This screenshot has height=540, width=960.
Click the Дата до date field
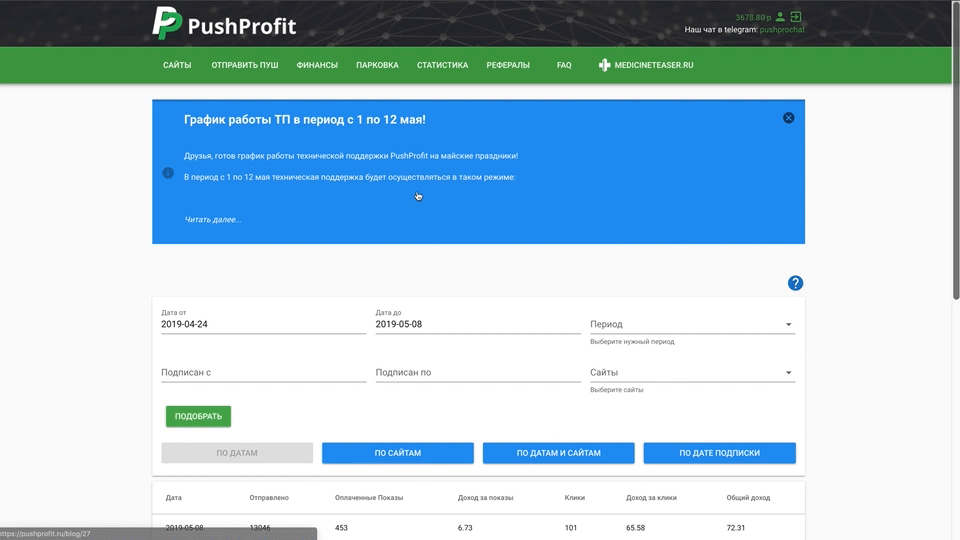478,324
